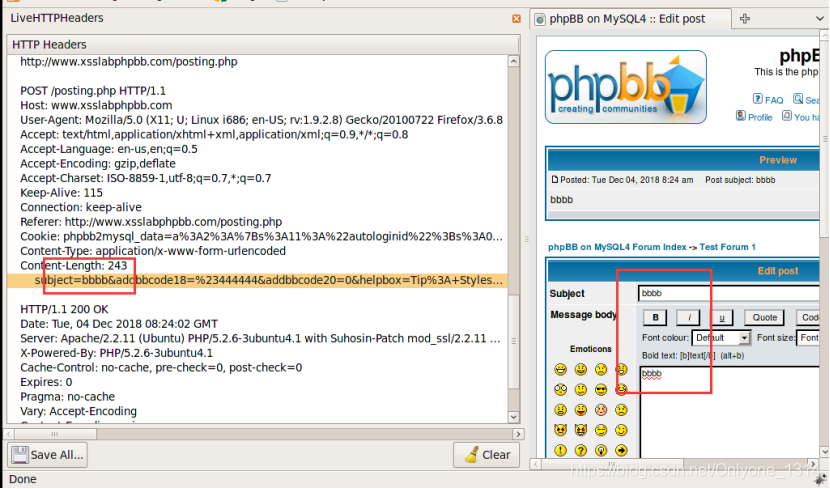Close the LiveHTTPHeaders sidebar with the orange X
This screenshot has height=489, width=830.
click(x=516, y=19)
